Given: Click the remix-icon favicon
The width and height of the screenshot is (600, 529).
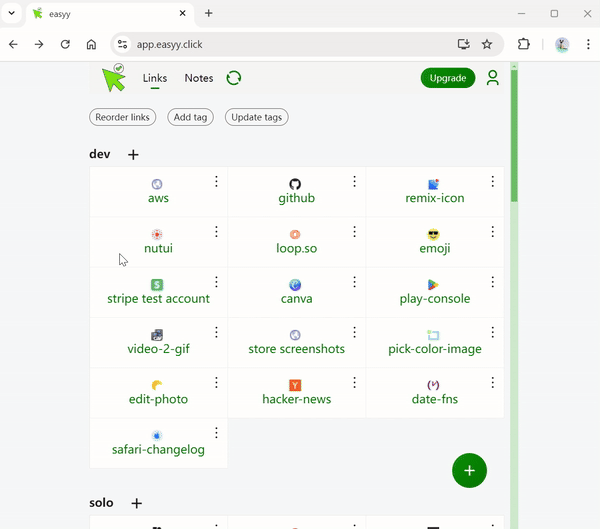Looking at the screenshot, I should pos(433,184).
